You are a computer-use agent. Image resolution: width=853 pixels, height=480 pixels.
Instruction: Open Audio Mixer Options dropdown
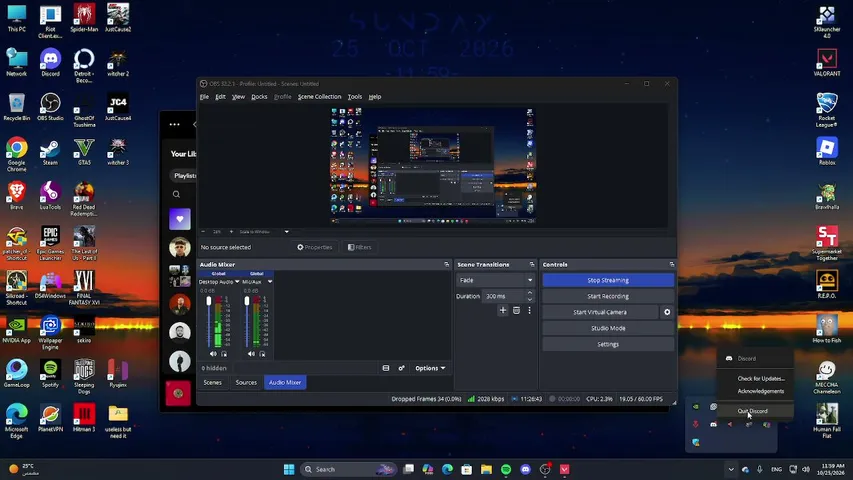coord(430,368)
